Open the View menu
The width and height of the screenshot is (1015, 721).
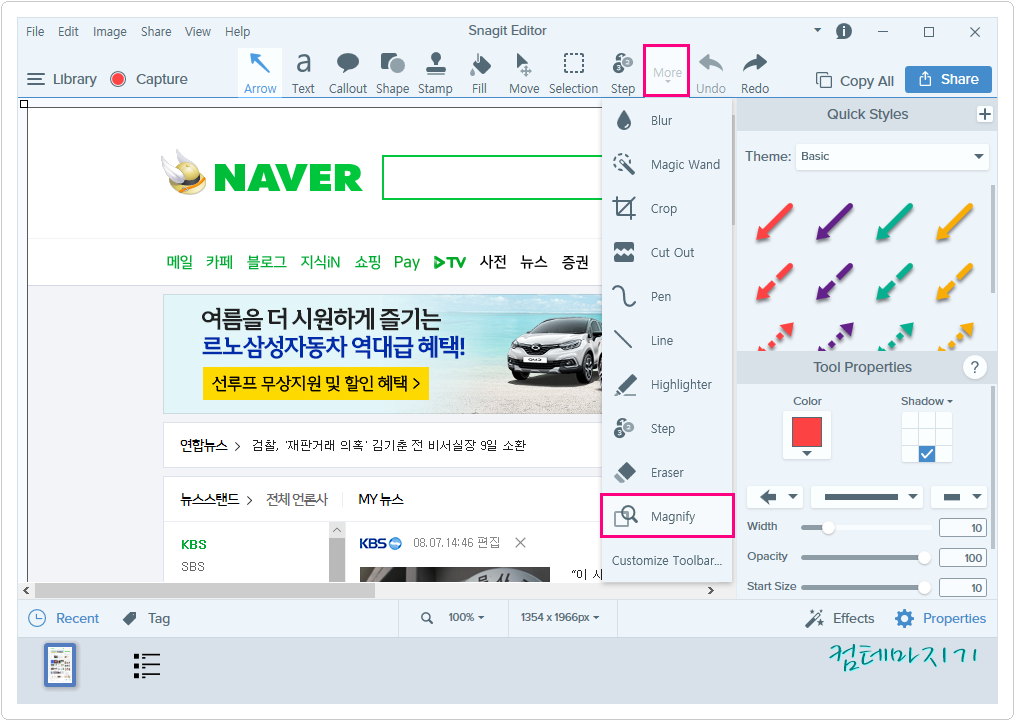pyautogui.click(x=197, y=31)
